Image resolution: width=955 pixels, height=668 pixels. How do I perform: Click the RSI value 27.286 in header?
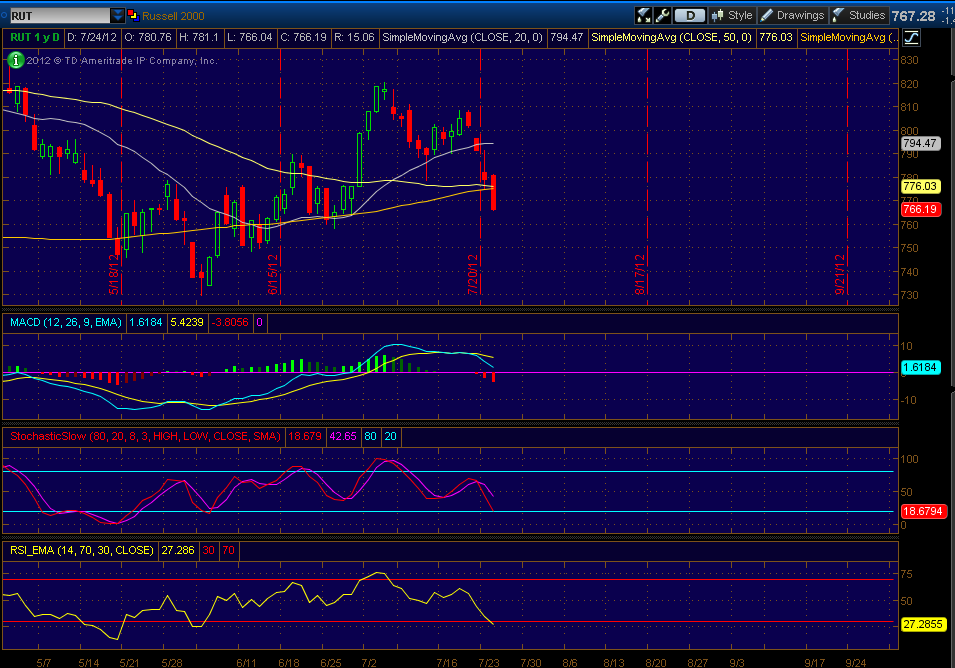[x=178, y=550]
